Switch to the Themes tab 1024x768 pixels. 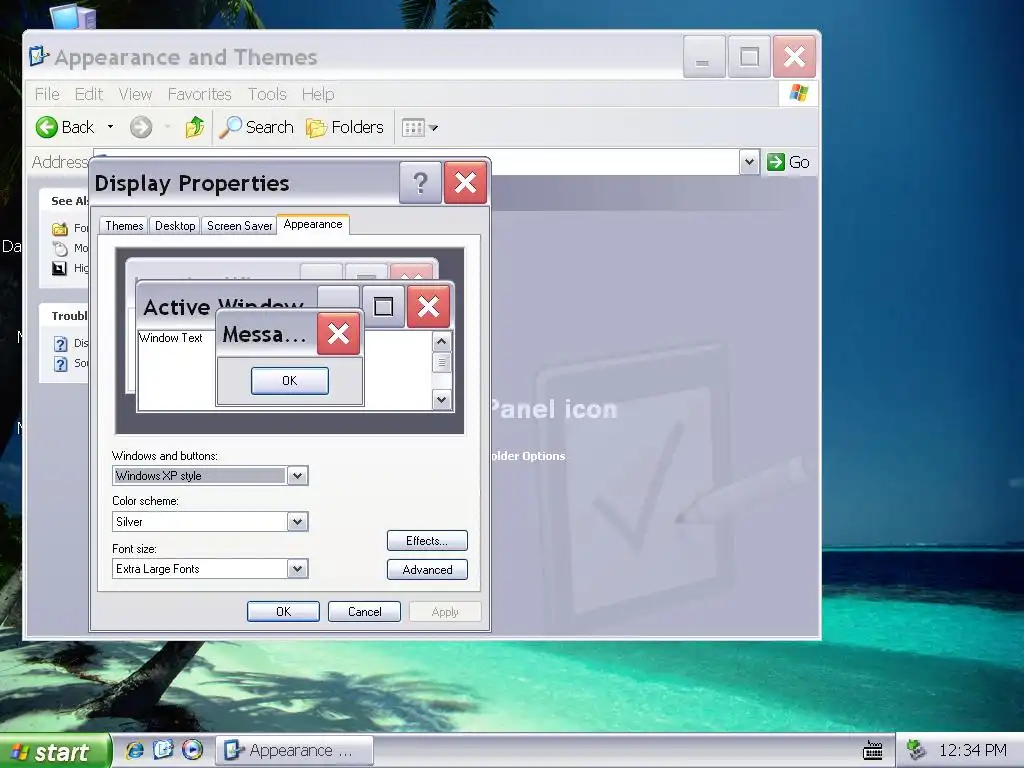click(124, 226)
